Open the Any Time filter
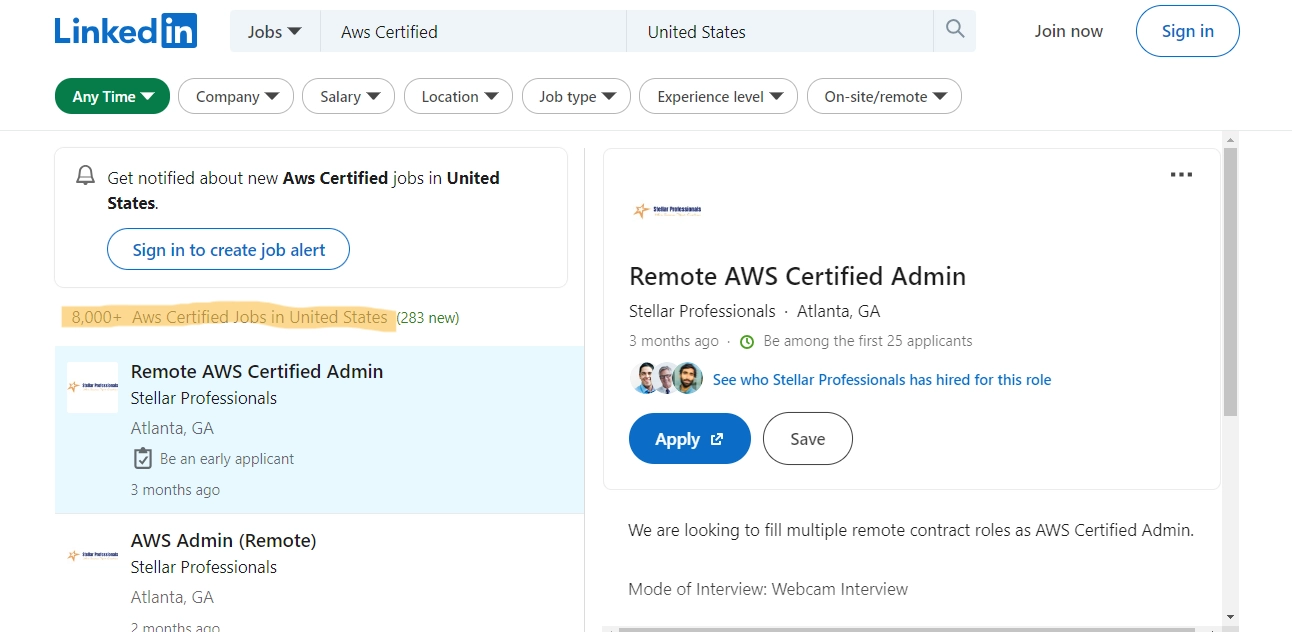1292x632 pixels. click(111, 96)
